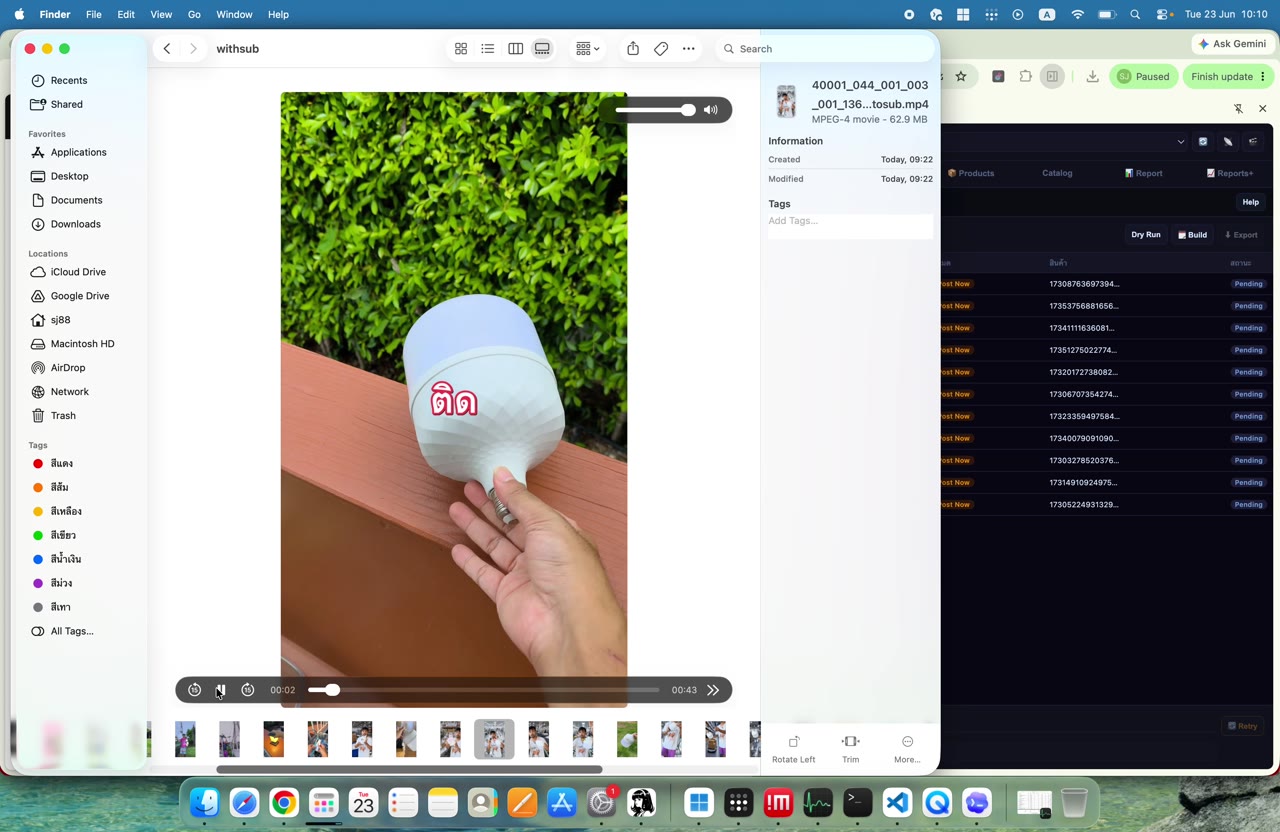This screenshot has width=1280, height=832.
Task: Switch Finder to column view
Action: point(515,48)
